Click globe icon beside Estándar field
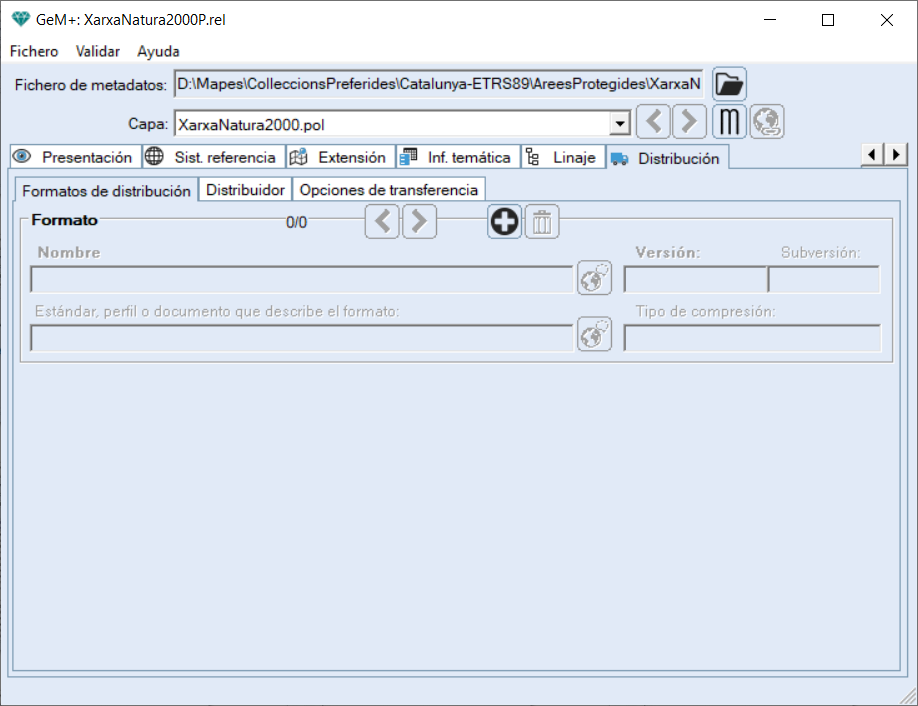The image size is (918, 706). pos(594,335)
